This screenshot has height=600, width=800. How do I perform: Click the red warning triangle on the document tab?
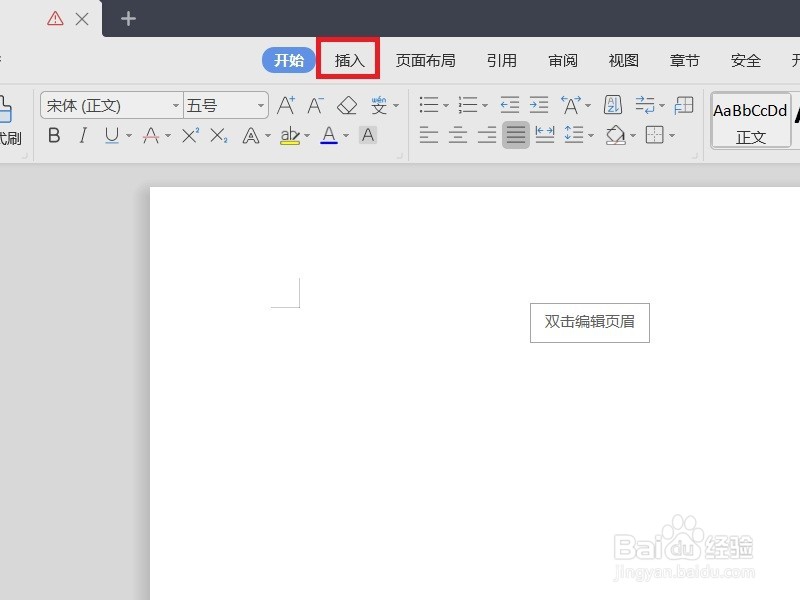point(55,19)
